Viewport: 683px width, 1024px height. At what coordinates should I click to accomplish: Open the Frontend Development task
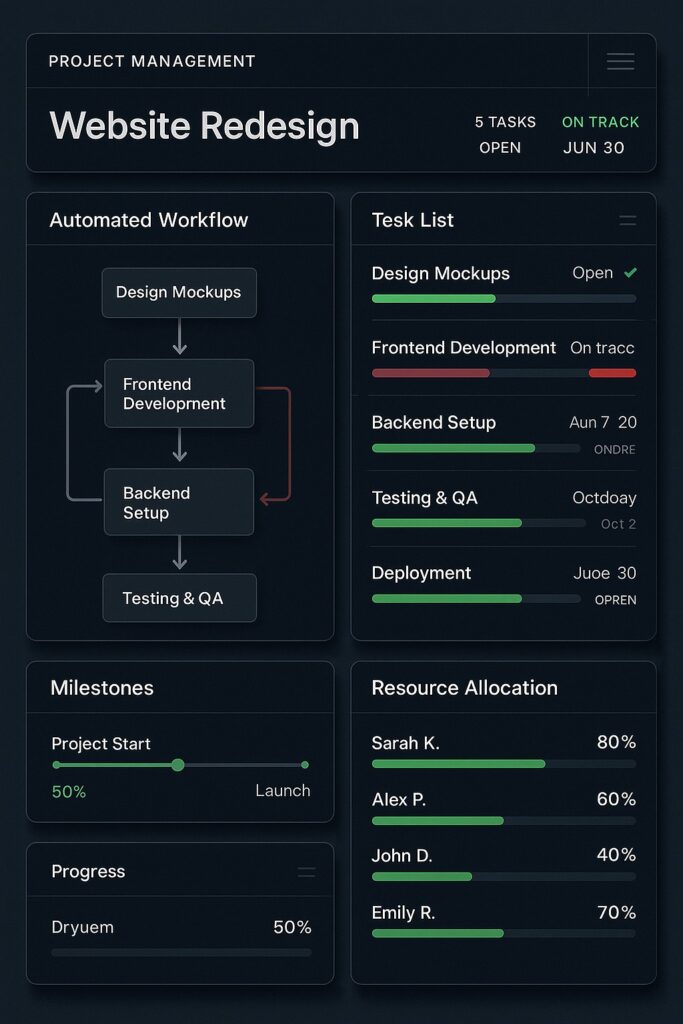(463, 348)
